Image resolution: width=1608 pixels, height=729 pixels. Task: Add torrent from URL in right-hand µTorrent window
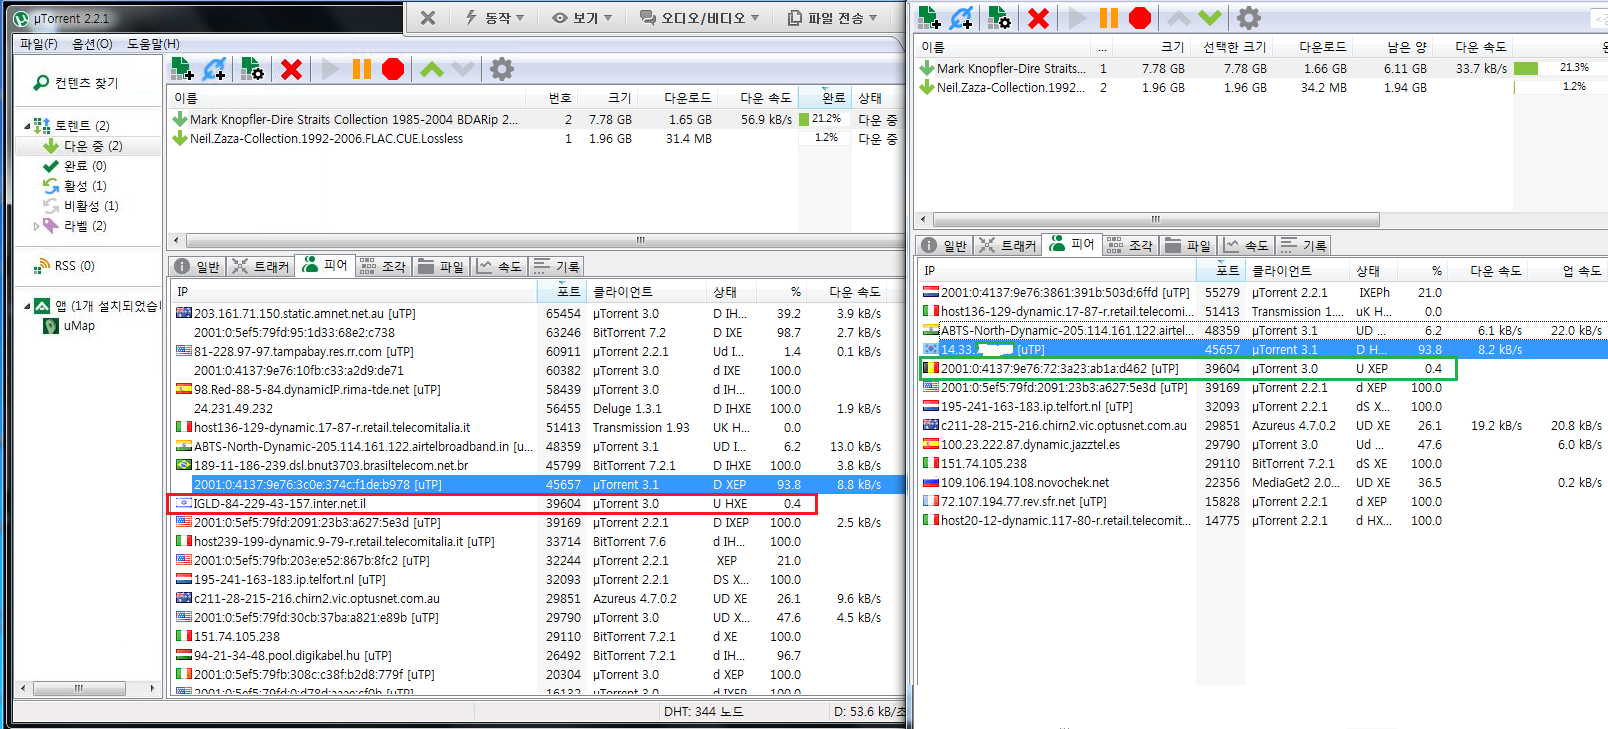pos(962,17)
